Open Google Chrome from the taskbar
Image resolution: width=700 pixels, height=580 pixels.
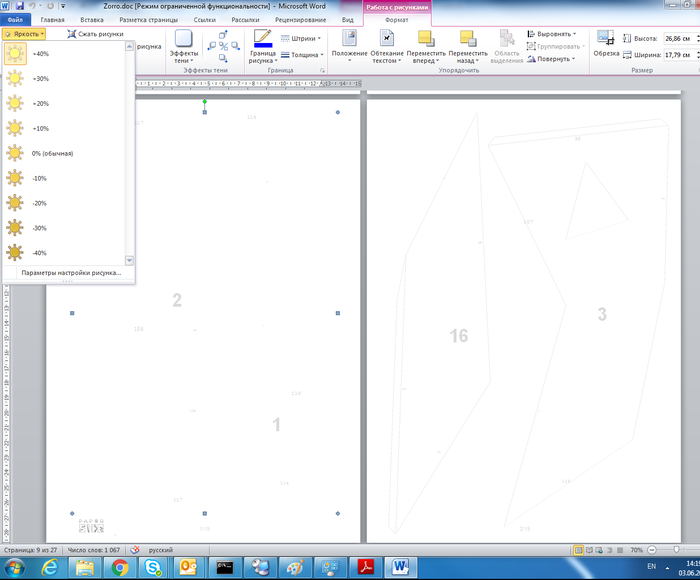point(119,568)
